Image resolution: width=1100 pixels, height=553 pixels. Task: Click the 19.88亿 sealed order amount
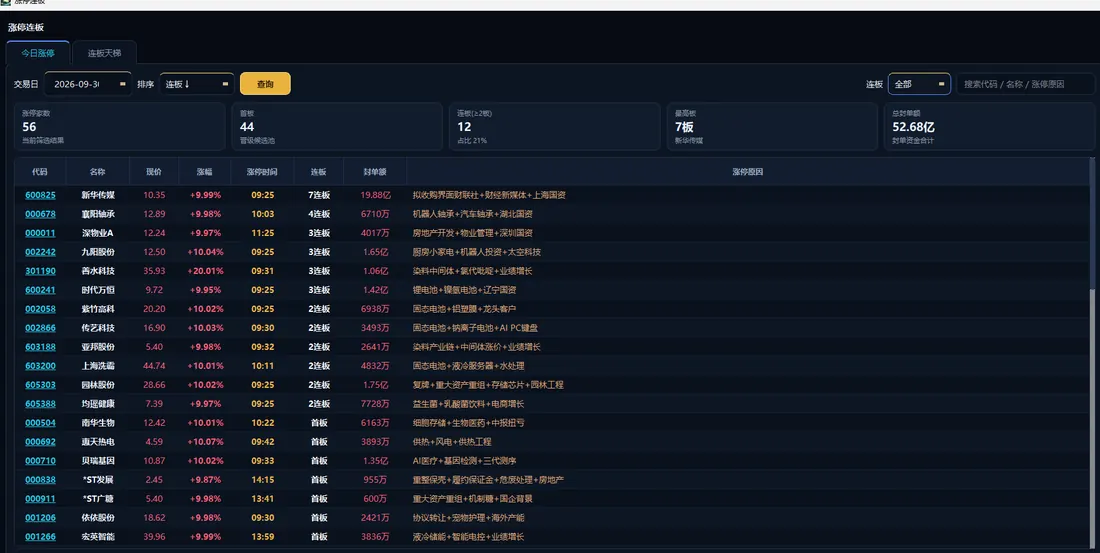click(375, 195)
